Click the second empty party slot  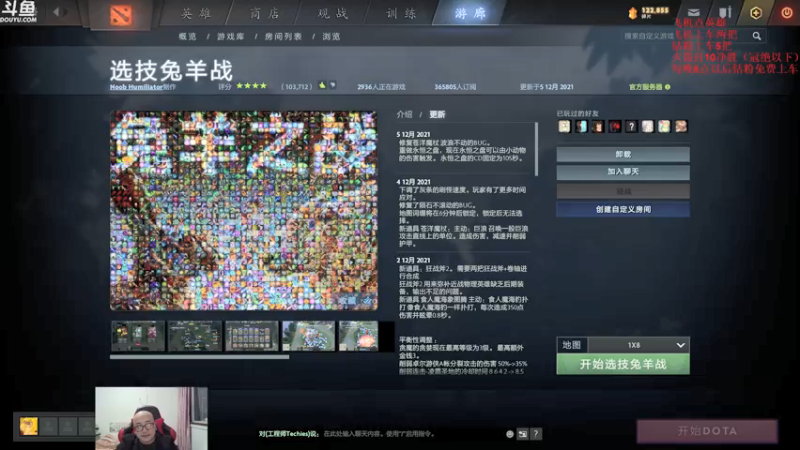point(68,426)
